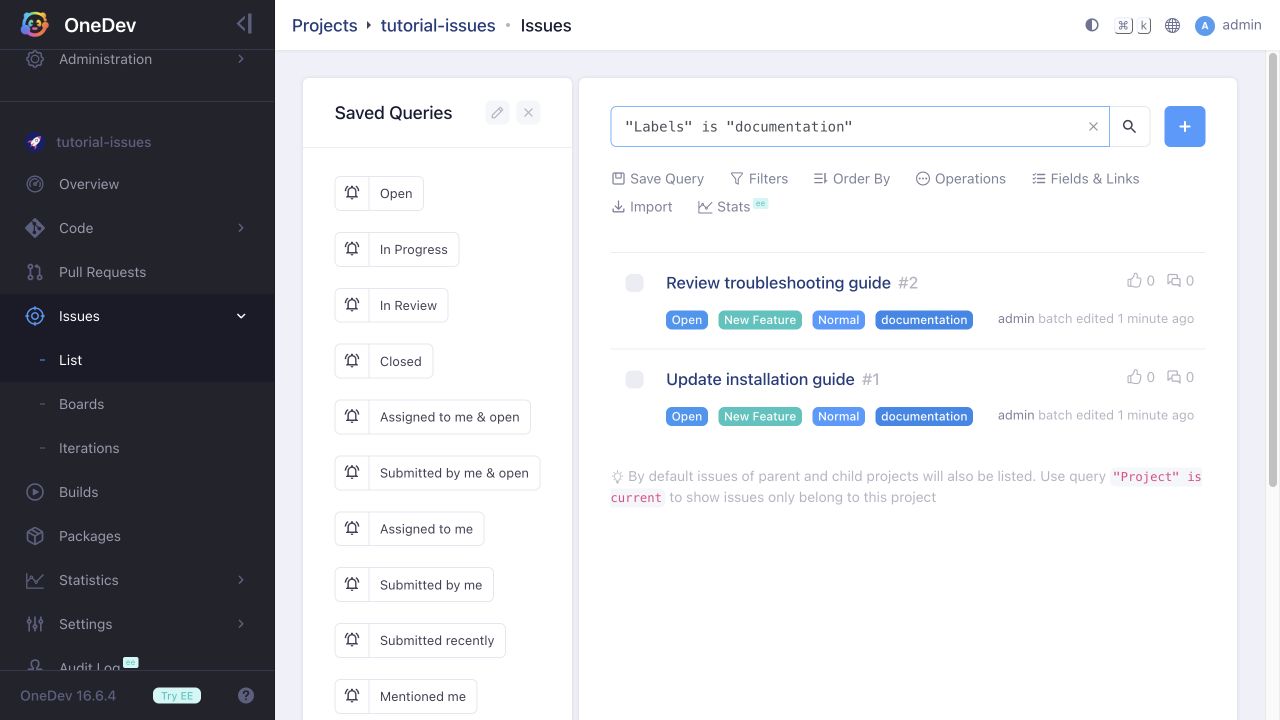This screenshot has height=720, width=1280.
Task: Click documentation label on issue #2
Action: [x=924, y=320]
